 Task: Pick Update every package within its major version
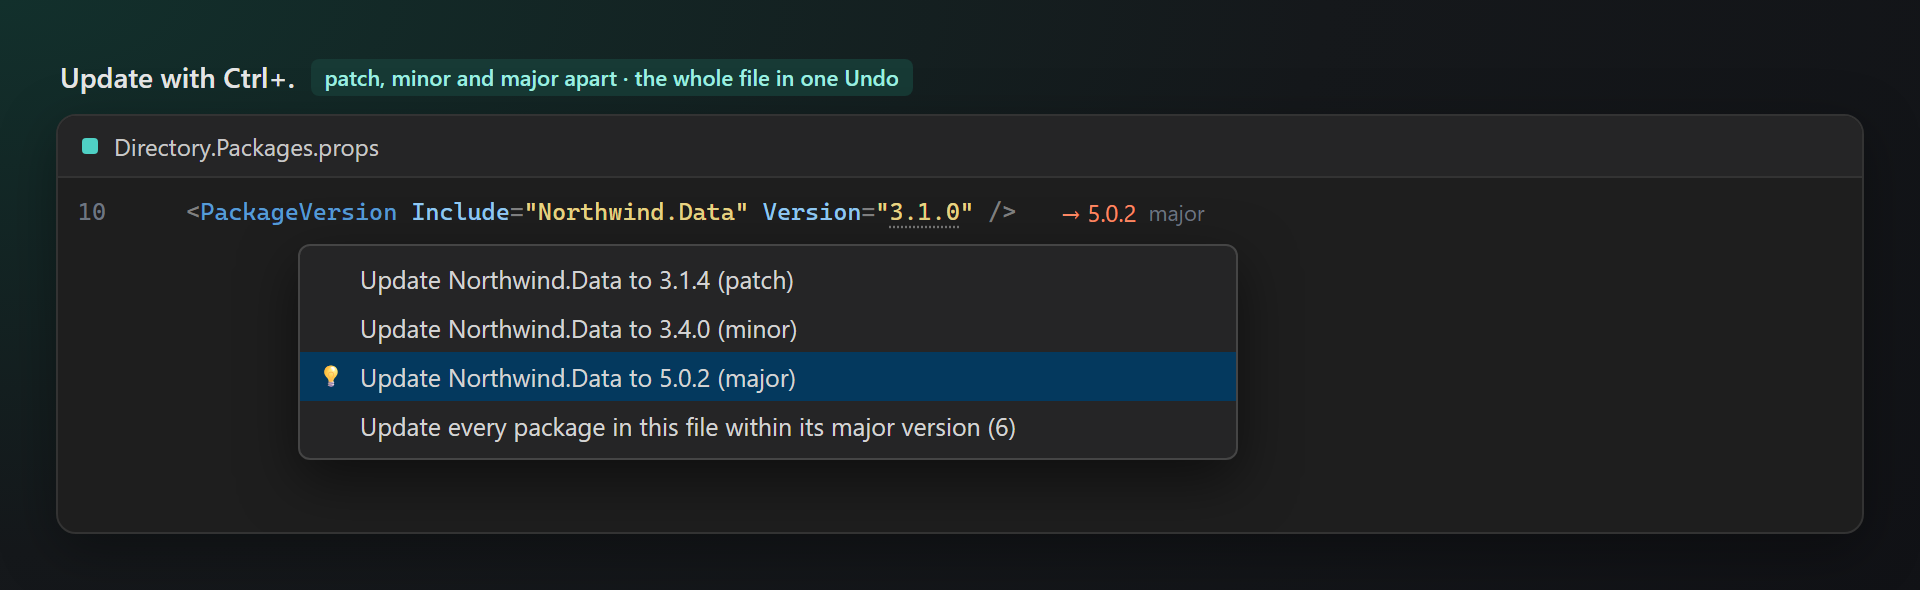point(768,427)
